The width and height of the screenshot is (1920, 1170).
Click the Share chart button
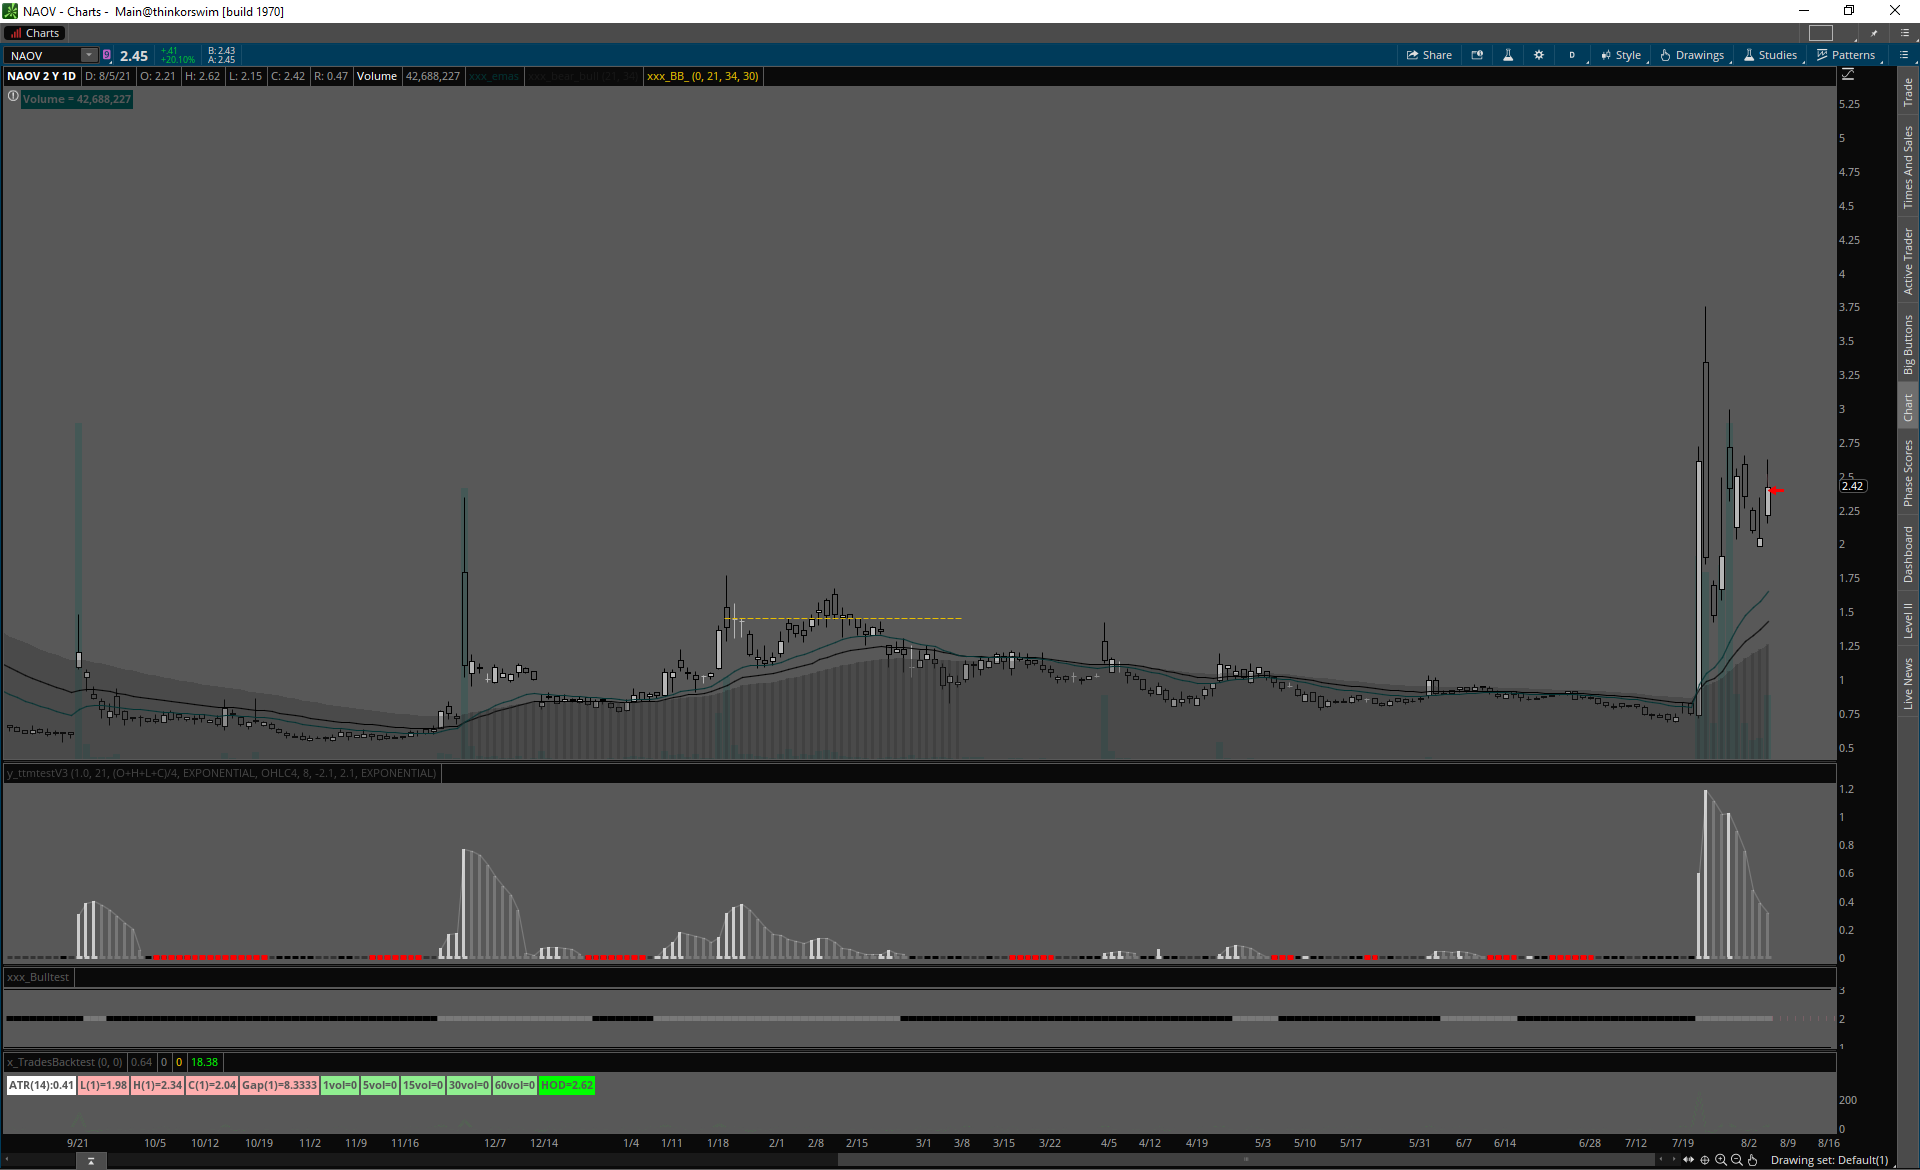(1429, 55)
